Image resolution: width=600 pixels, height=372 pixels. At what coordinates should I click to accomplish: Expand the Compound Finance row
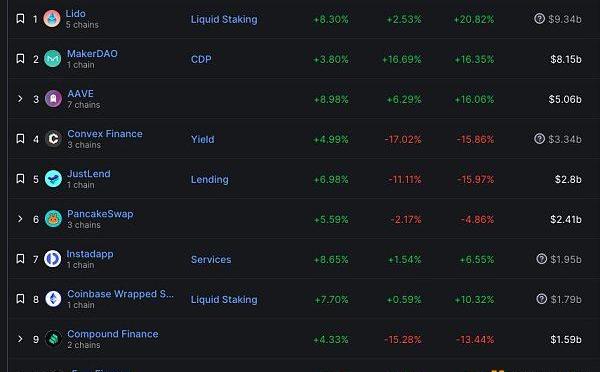(x=20, y=339)
